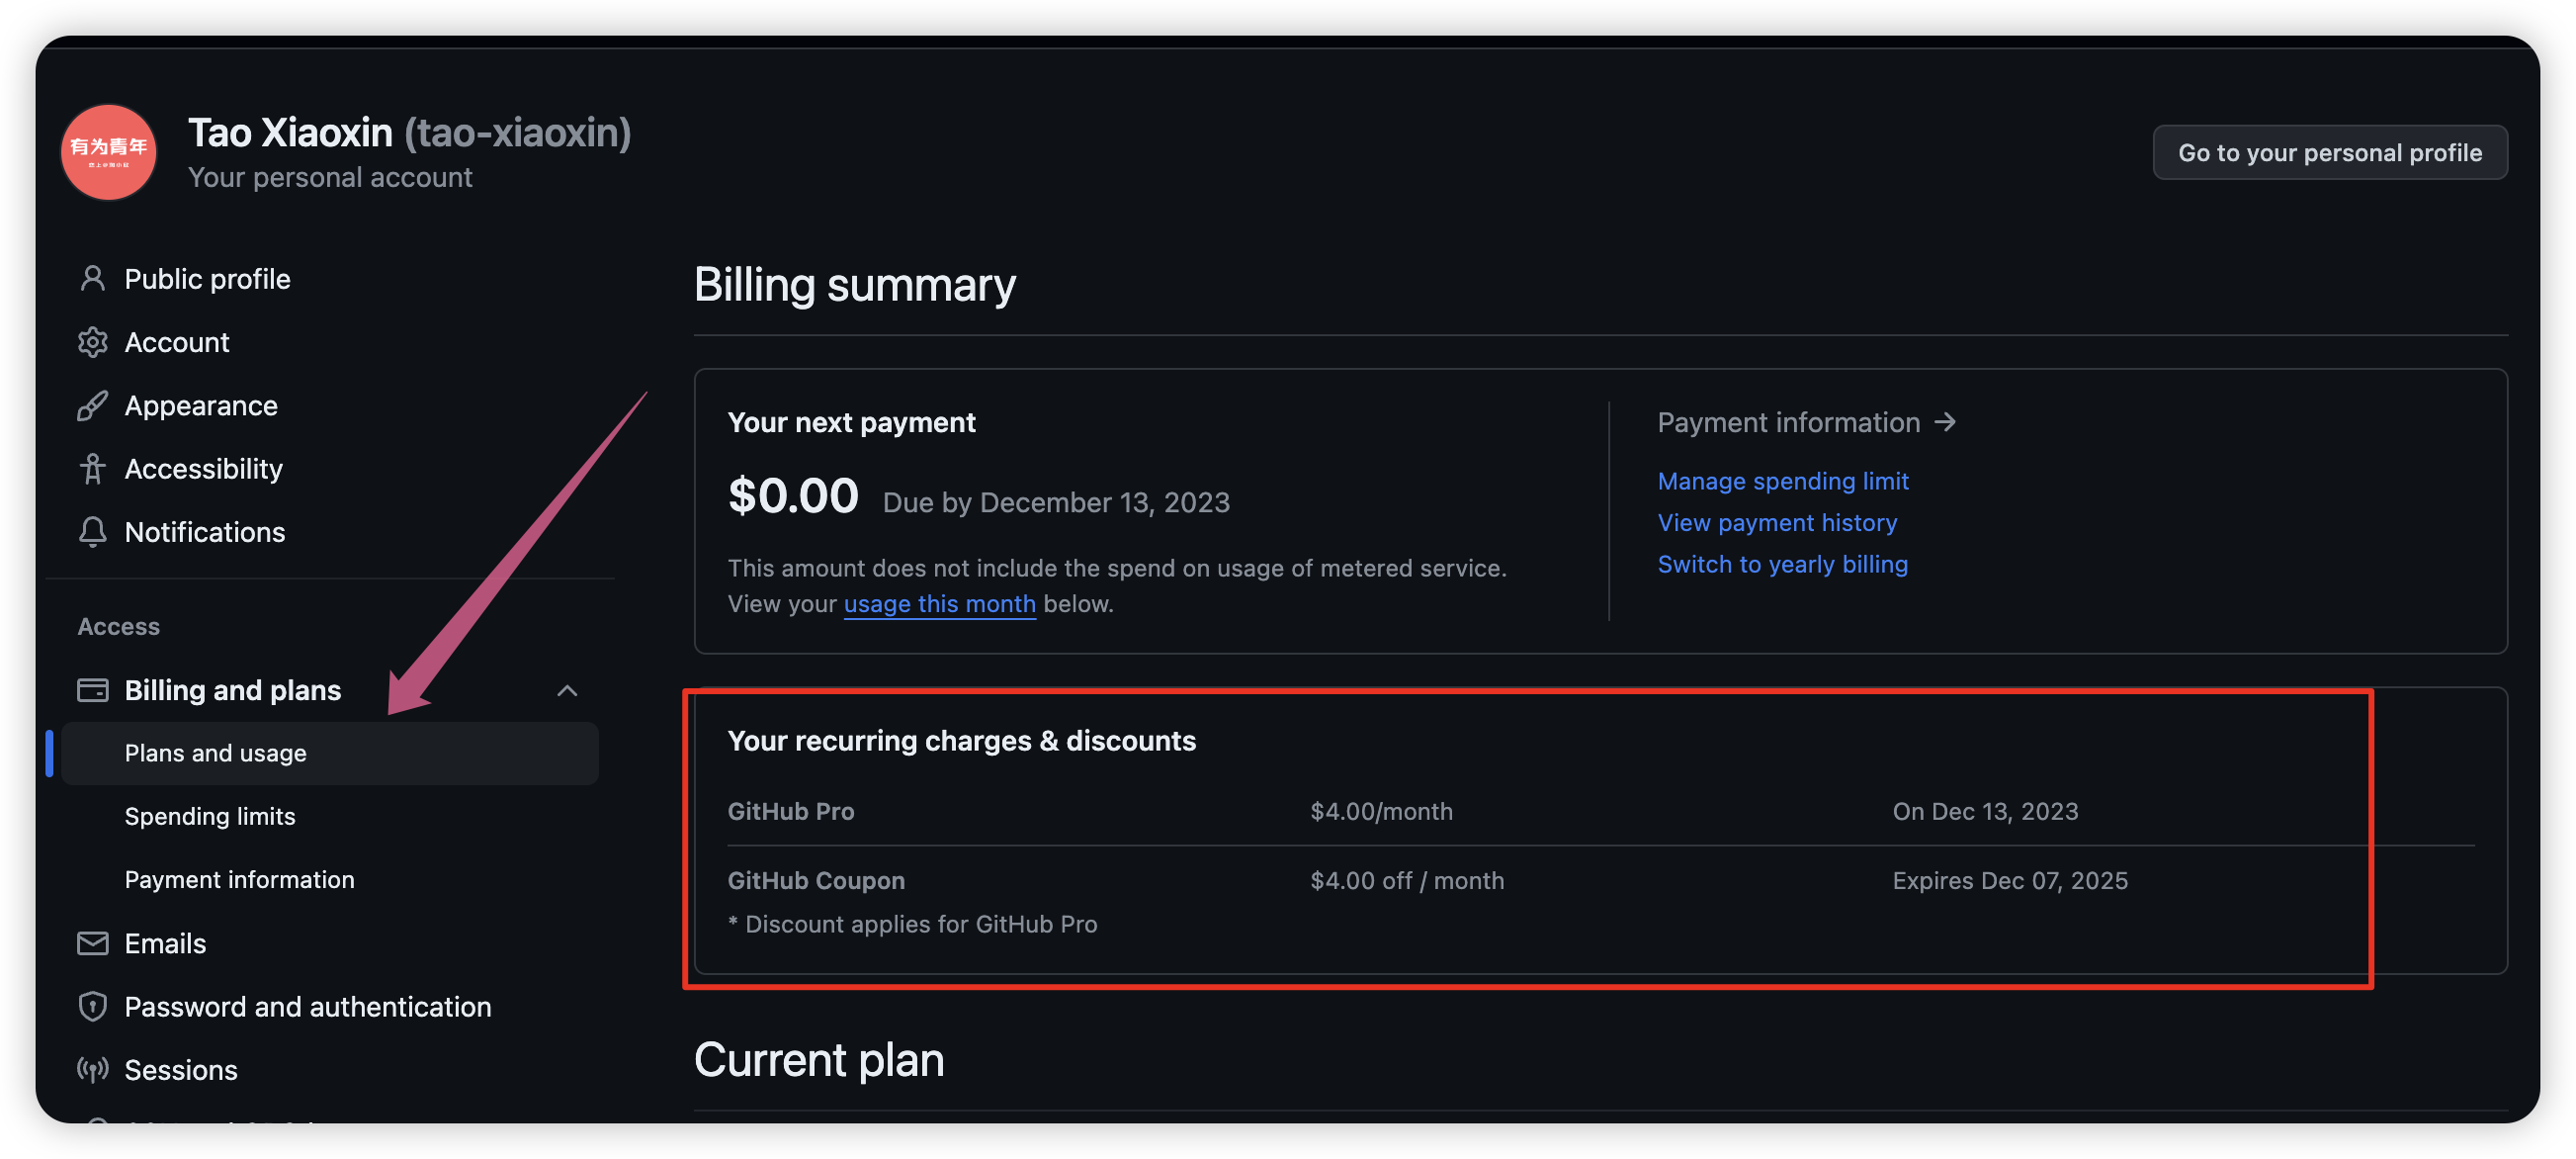Open the Manage spending limit link
2576x1159 pixels.
pyautogui.click(x=1782, y=481)
